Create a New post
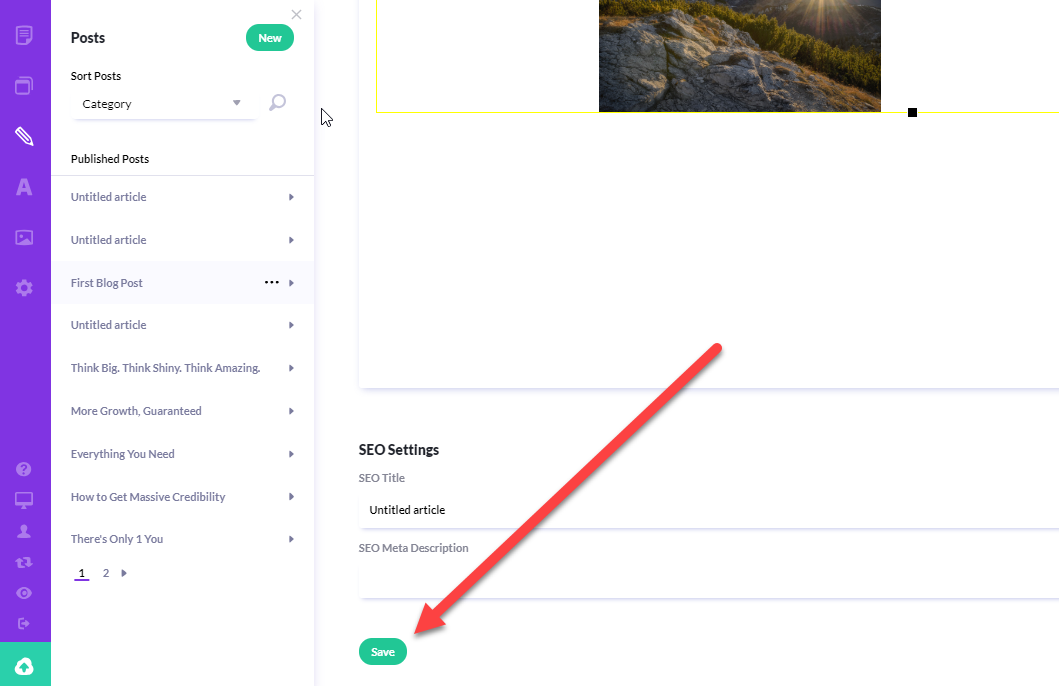 coord(269,38)
